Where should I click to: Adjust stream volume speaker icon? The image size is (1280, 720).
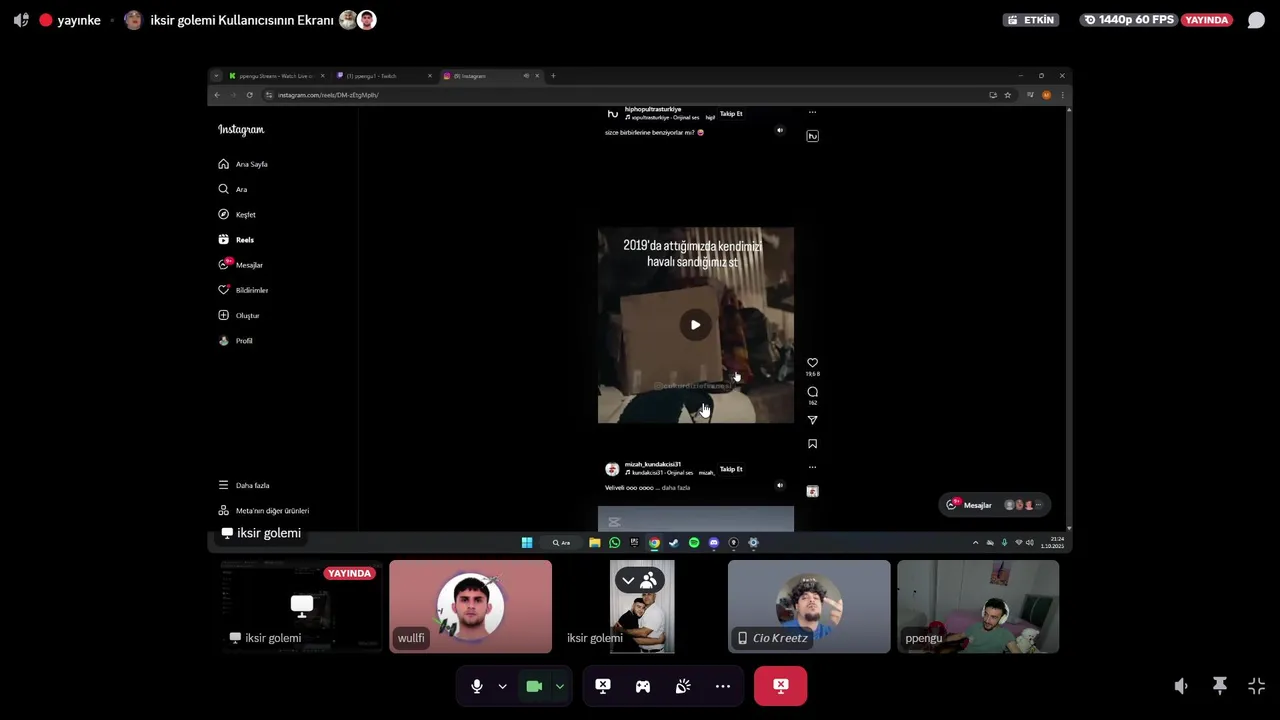1181,686
